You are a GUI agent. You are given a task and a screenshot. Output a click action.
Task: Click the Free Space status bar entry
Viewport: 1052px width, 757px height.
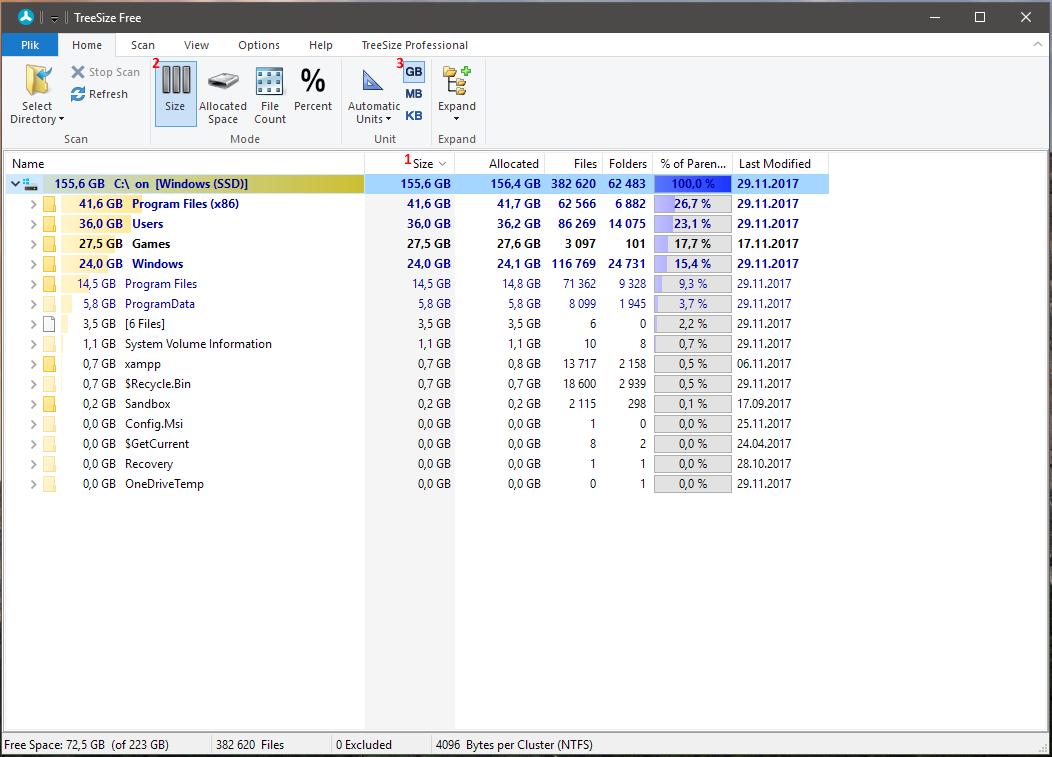[x=87, y=745]
